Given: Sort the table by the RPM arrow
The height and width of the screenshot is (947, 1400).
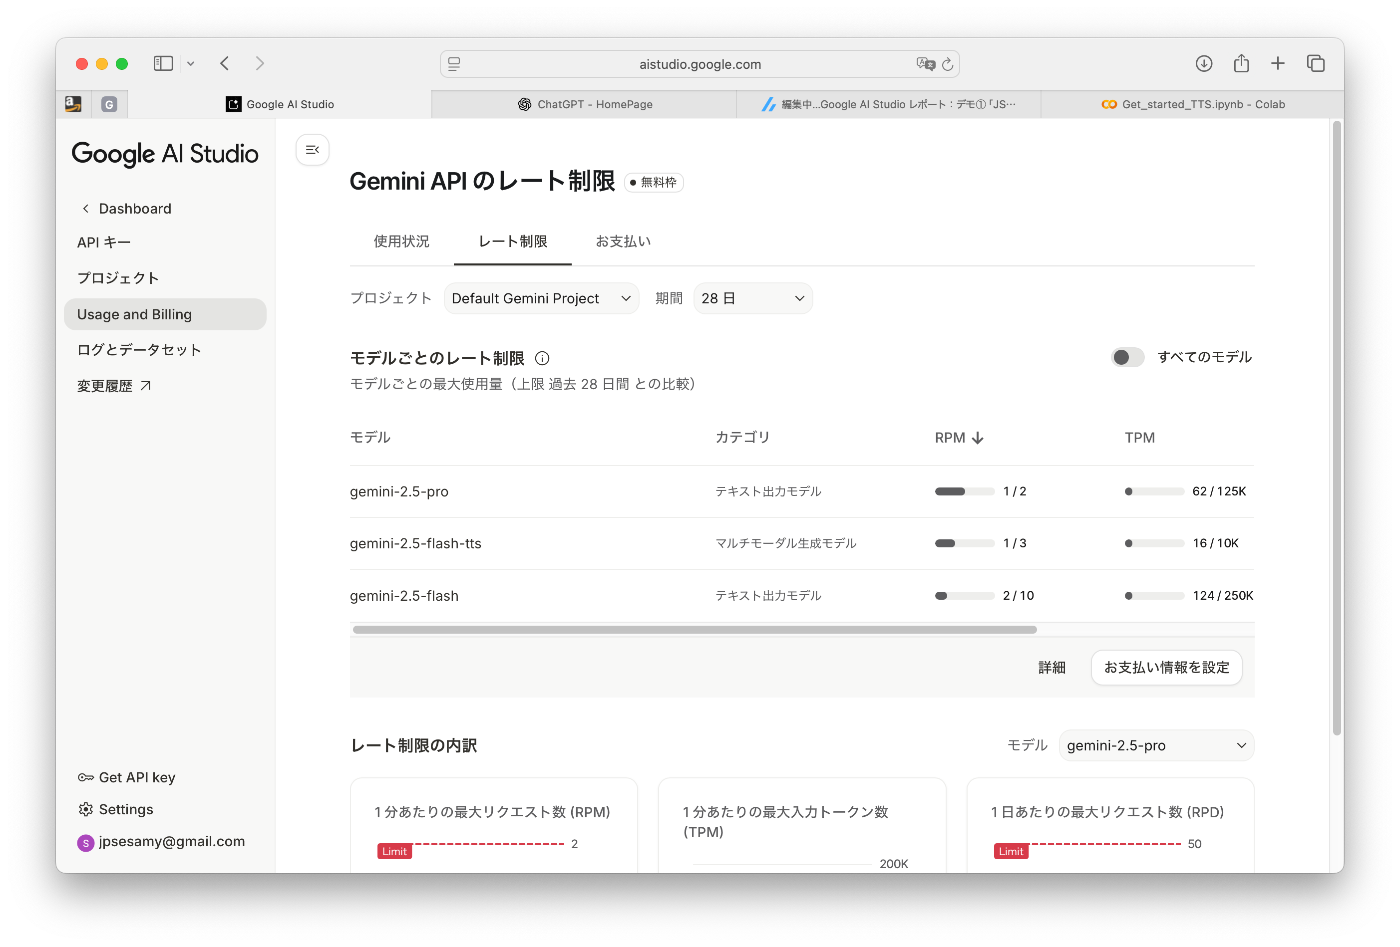Looking at the screenshot, I should (x=978, y=438).
